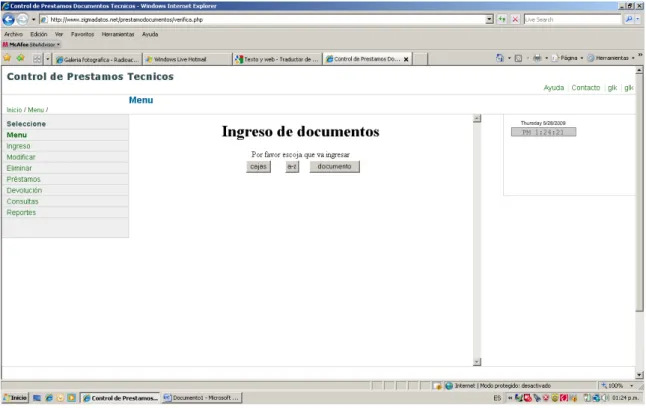Click the Show Desktop quick launch icon
Screen dimensions: 646x408
(37, 398)
